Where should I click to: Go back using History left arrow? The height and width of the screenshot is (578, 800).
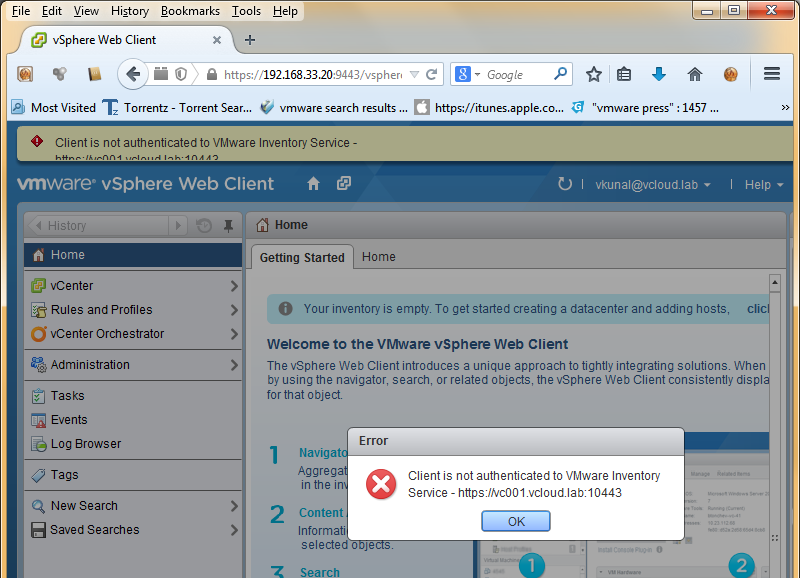(x=37, y=225)
